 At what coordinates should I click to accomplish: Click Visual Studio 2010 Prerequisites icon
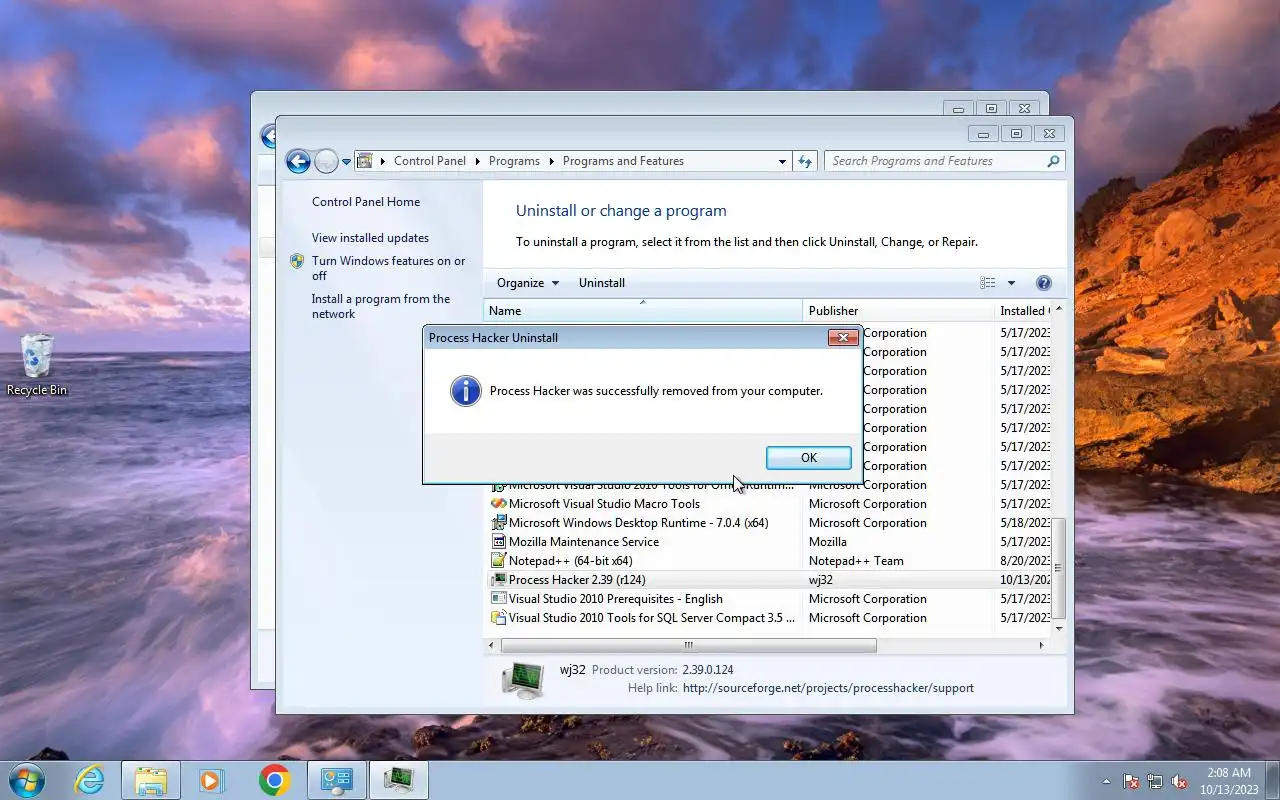(498, 599)
